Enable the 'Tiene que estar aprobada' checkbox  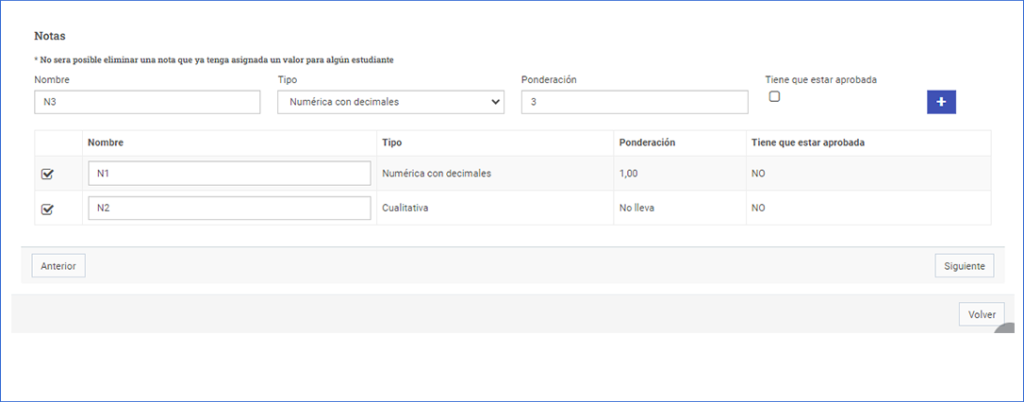[x=774, y=97]
